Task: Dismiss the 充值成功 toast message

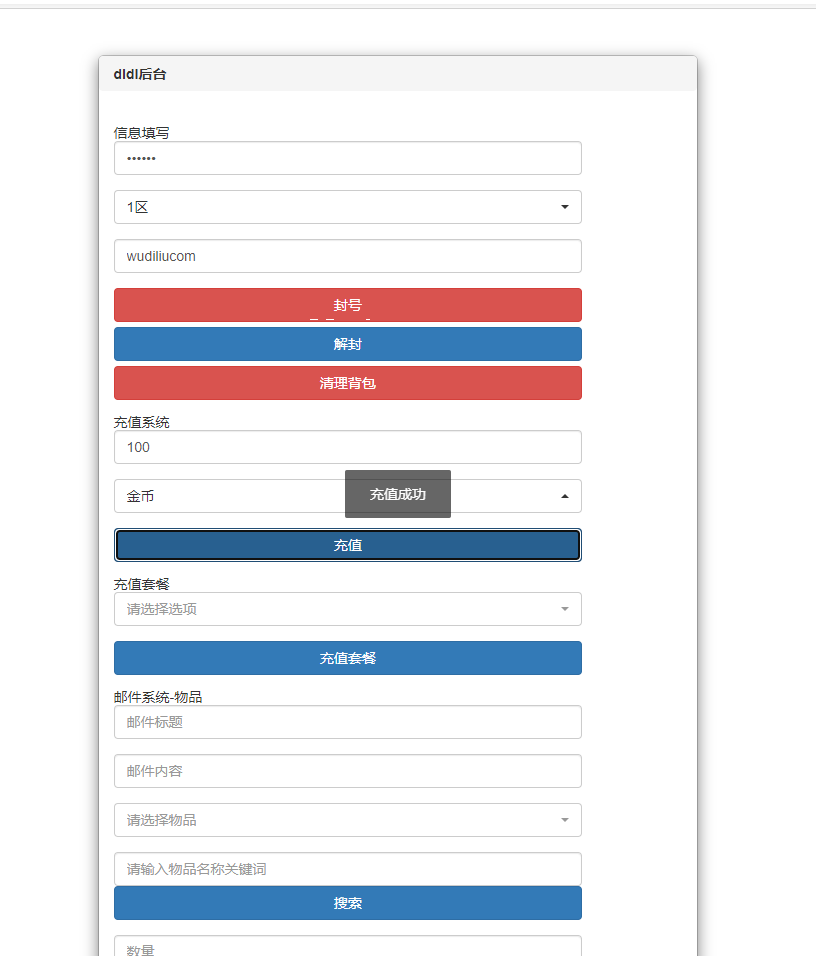Action: coord(398,494)
